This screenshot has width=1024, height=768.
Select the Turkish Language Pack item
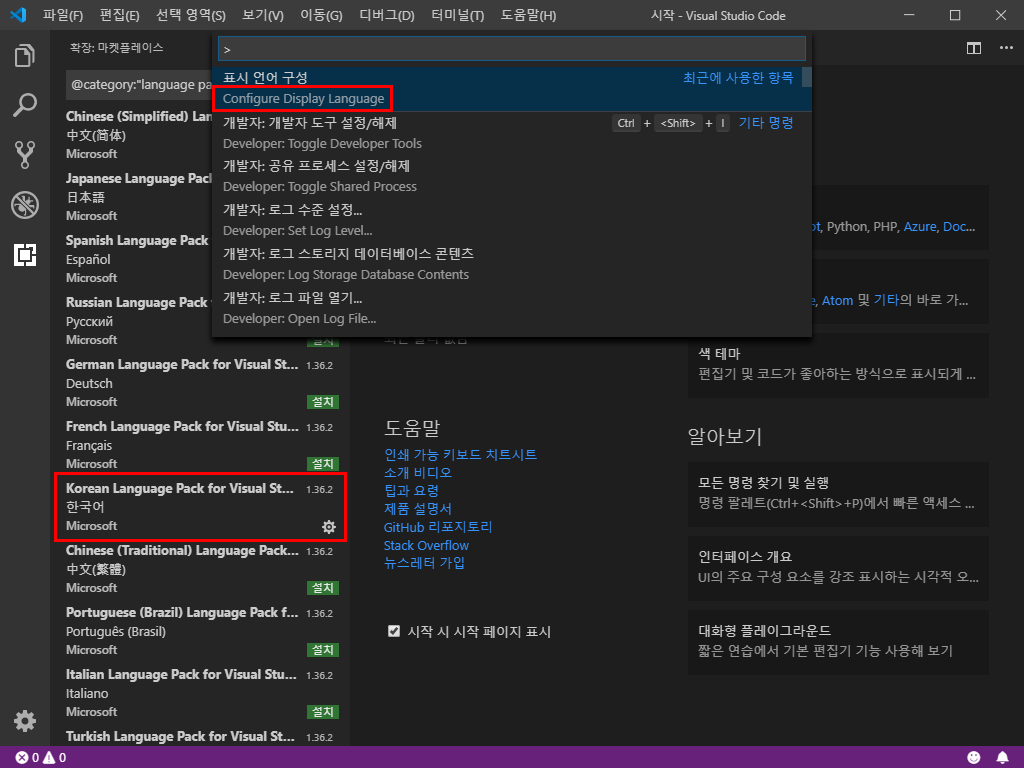200,737
